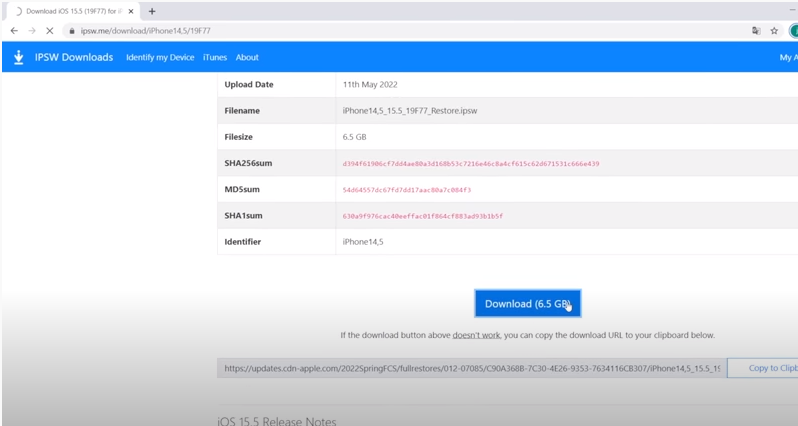Click the translate page icon

(x=756, y=31)
